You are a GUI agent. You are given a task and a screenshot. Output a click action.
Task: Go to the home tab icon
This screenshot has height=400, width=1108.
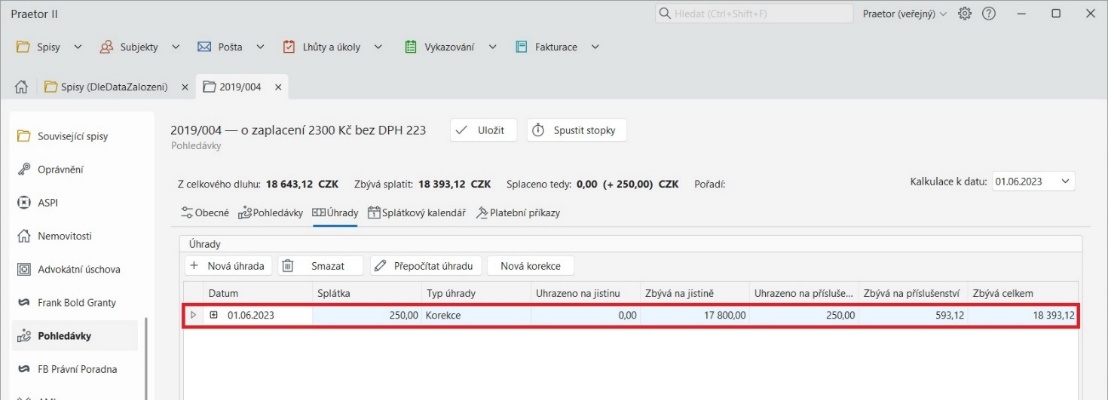(21, 87)
